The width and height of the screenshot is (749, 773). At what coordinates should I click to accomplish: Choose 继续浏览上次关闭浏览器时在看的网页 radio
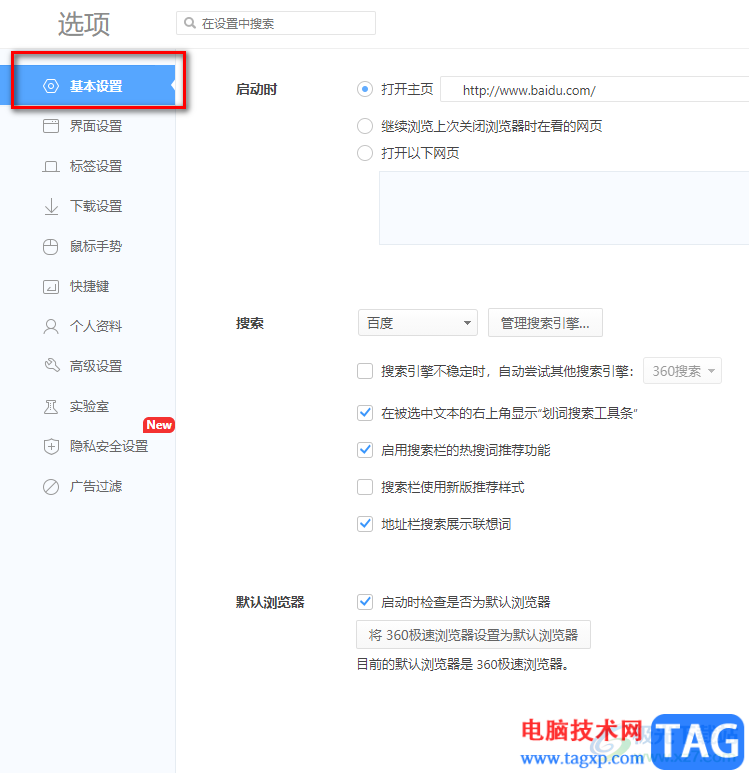[x=365, y=126]
